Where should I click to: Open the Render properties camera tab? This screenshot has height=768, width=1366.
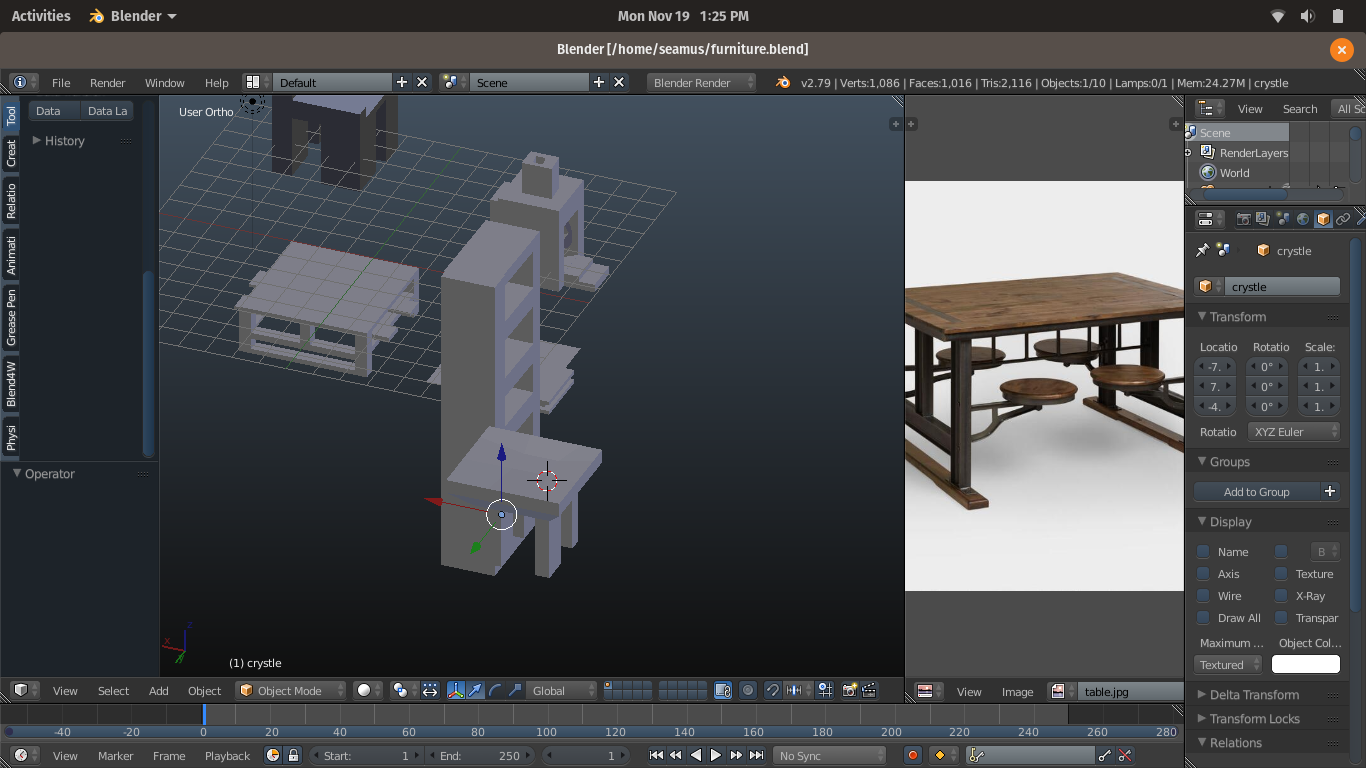pyautogui.click(x=1243, y=219)
